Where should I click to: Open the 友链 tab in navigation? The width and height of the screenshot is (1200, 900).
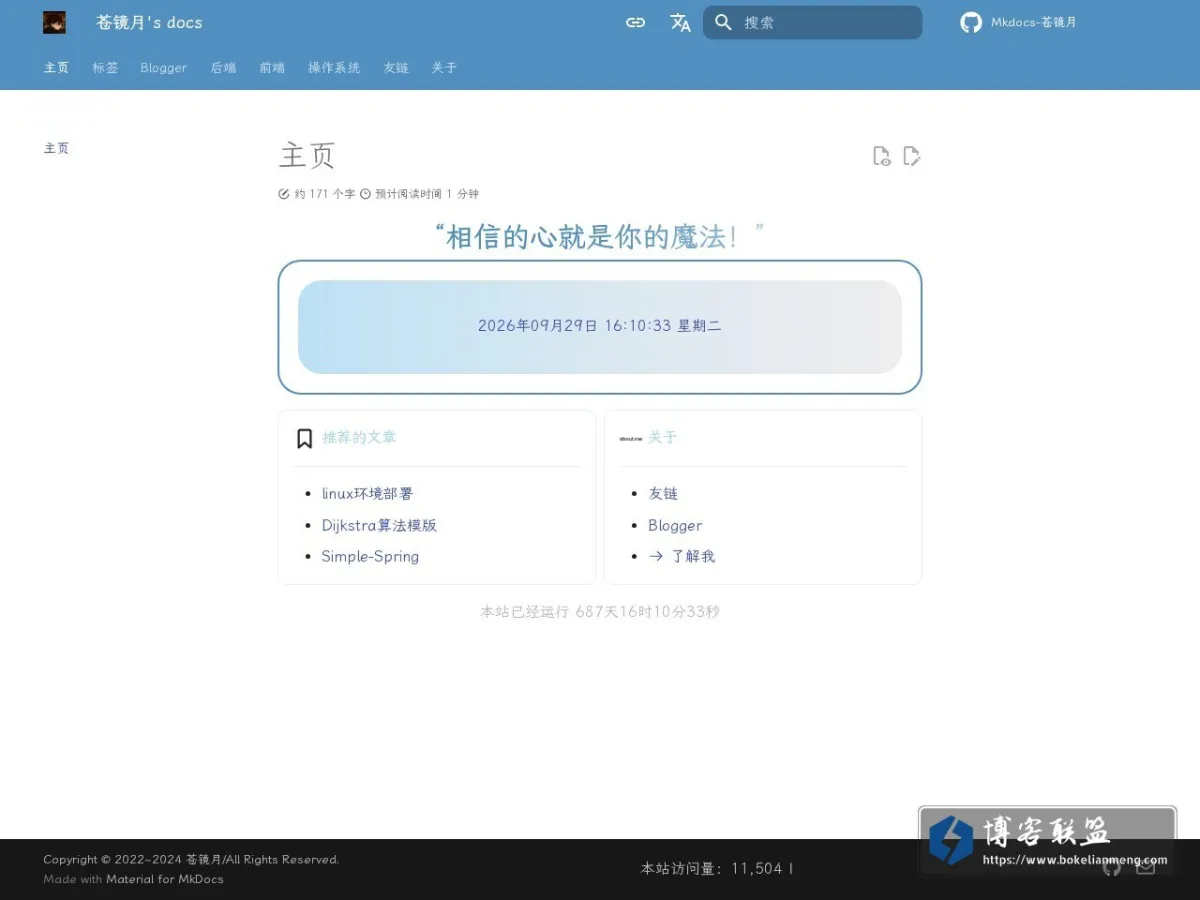[396, 67]
